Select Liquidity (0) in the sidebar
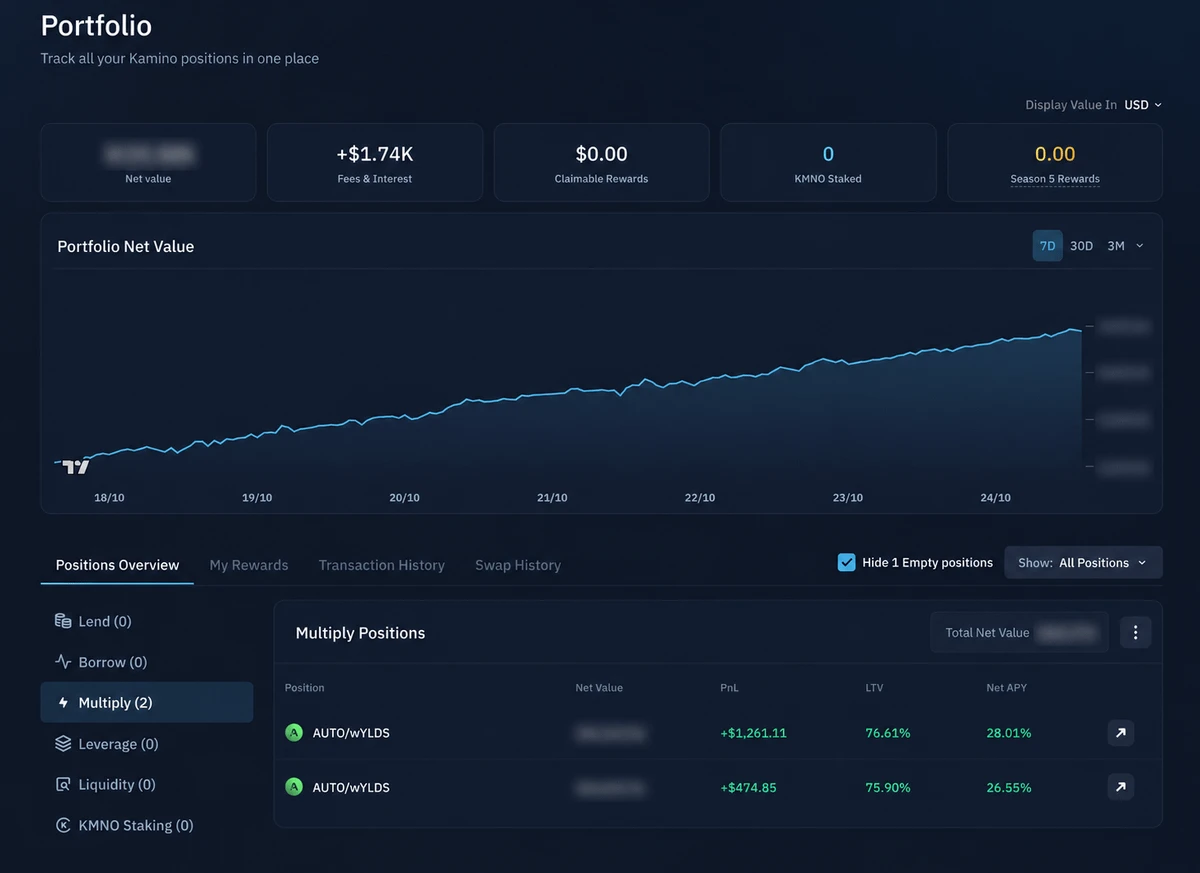The height and width of the screenshot is (873, 1200). click(147, 785)
